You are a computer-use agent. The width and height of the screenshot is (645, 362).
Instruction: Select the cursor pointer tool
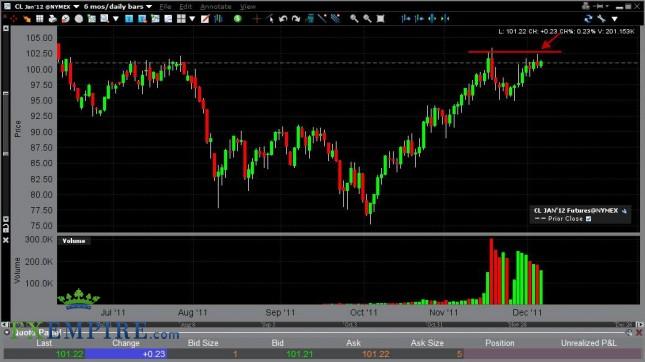pos(269,19)
